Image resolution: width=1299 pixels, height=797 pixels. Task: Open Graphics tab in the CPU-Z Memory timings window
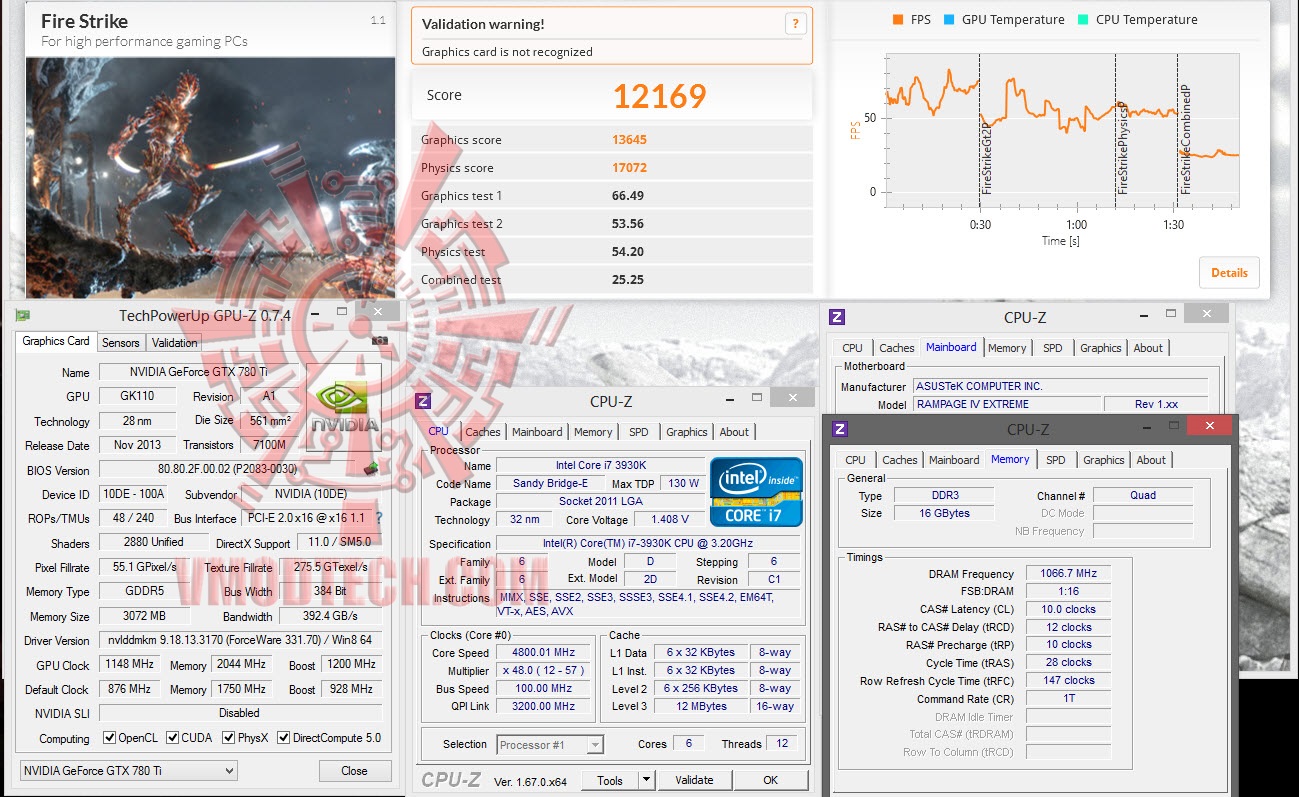tap(1104, 460)
